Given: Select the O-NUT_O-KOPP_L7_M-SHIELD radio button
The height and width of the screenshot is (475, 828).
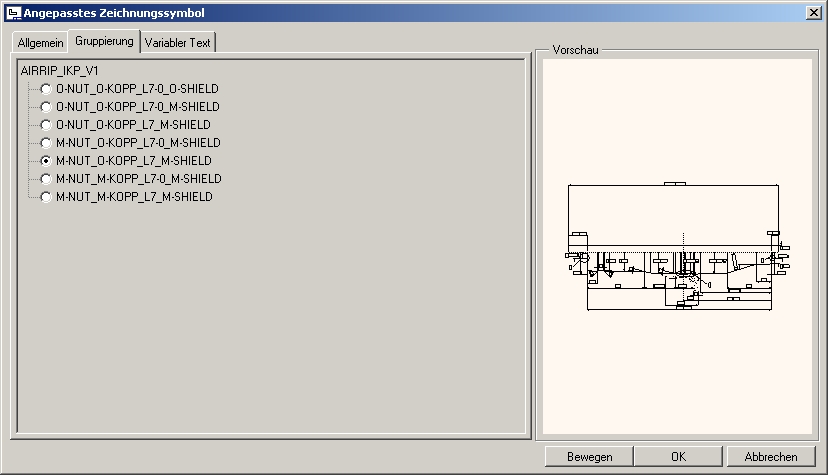Looking at the screenshot, I should [46, 125].
